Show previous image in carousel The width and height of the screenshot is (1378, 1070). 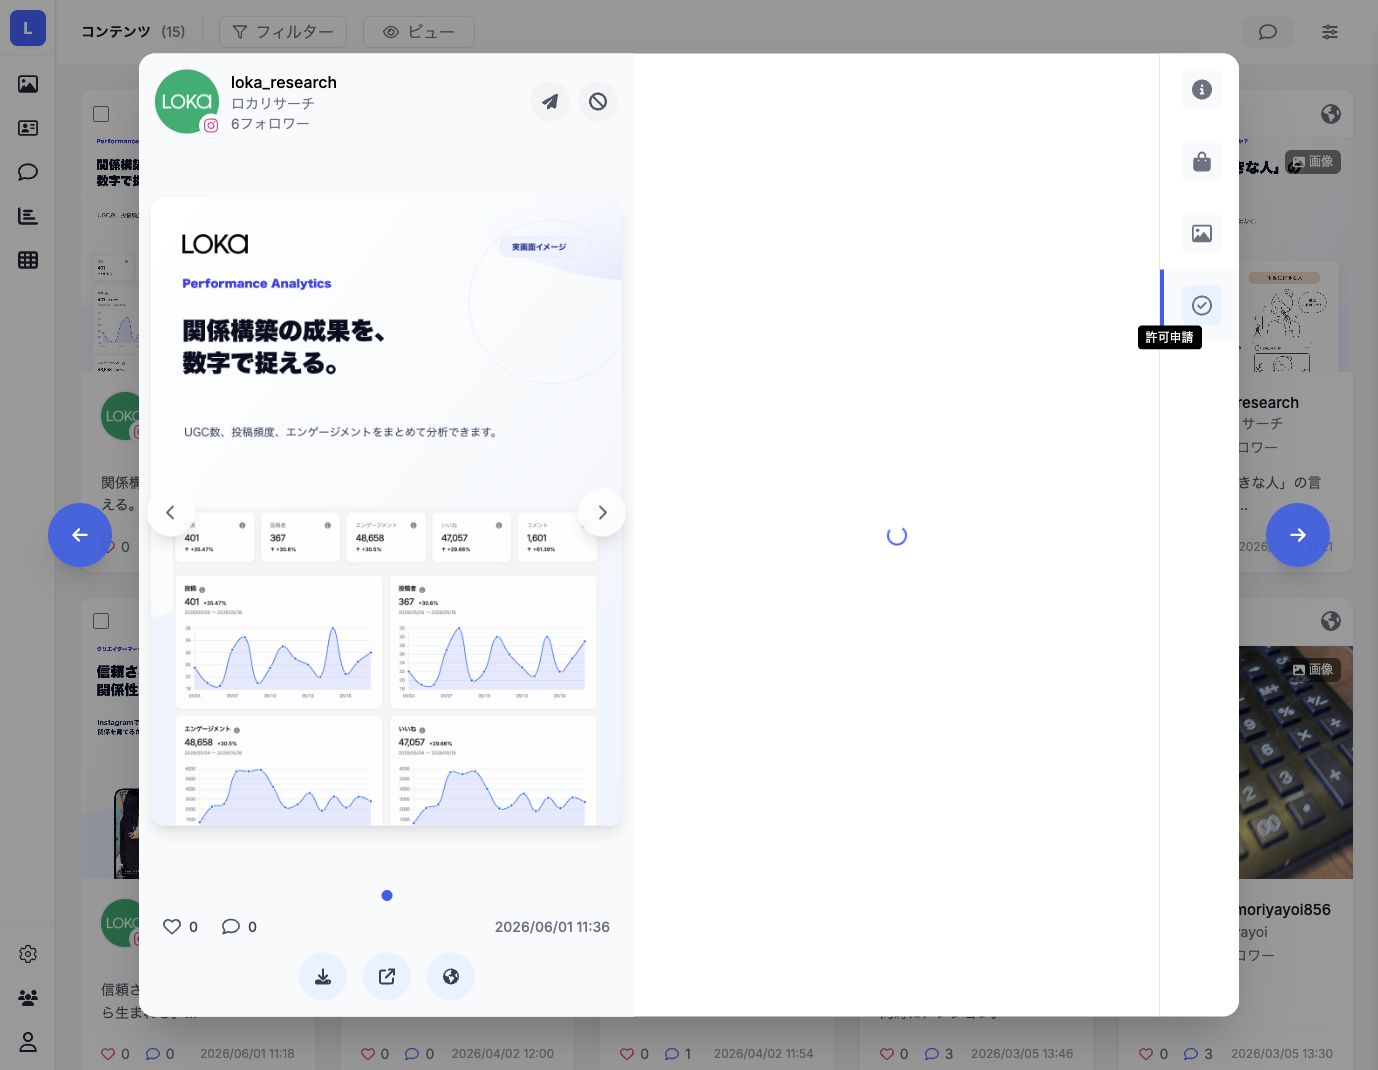[171, 512]
